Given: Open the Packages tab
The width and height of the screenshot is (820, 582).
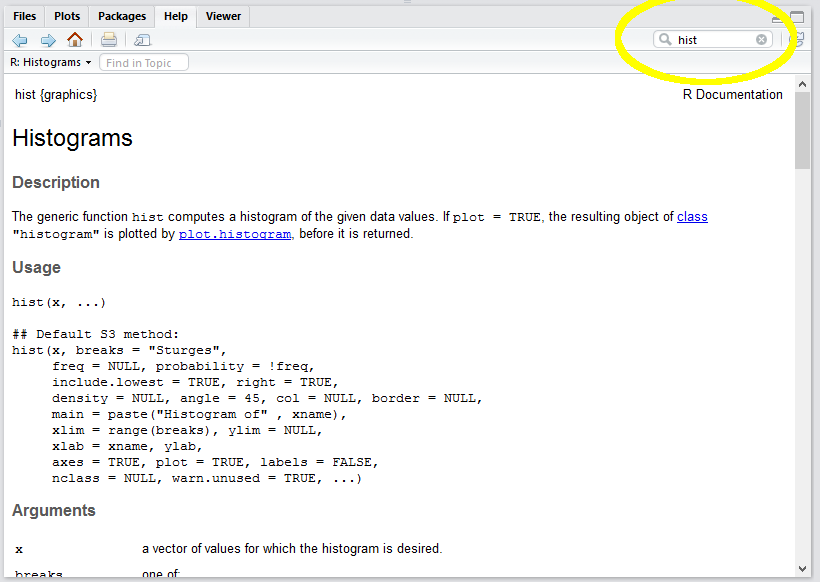Looking at the screenshot, I should tap(122, 16).
